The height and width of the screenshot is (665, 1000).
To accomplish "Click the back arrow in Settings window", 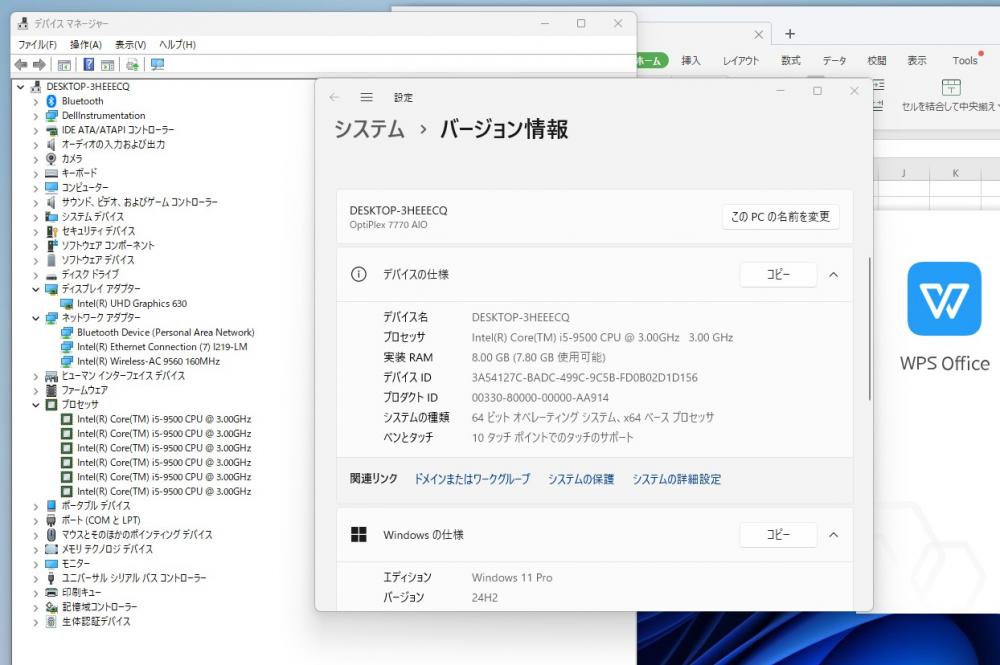I will [x=334, y=97].
